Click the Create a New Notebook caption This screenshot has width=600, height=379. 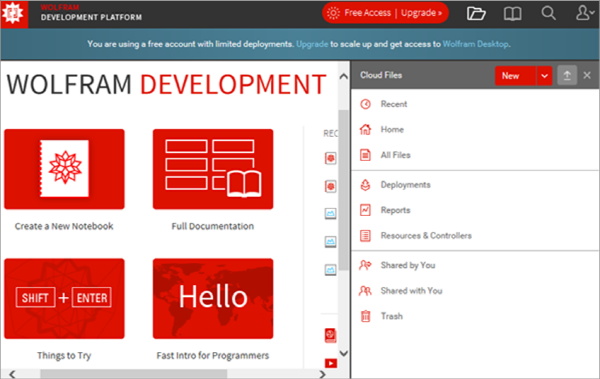coord(64,226)
